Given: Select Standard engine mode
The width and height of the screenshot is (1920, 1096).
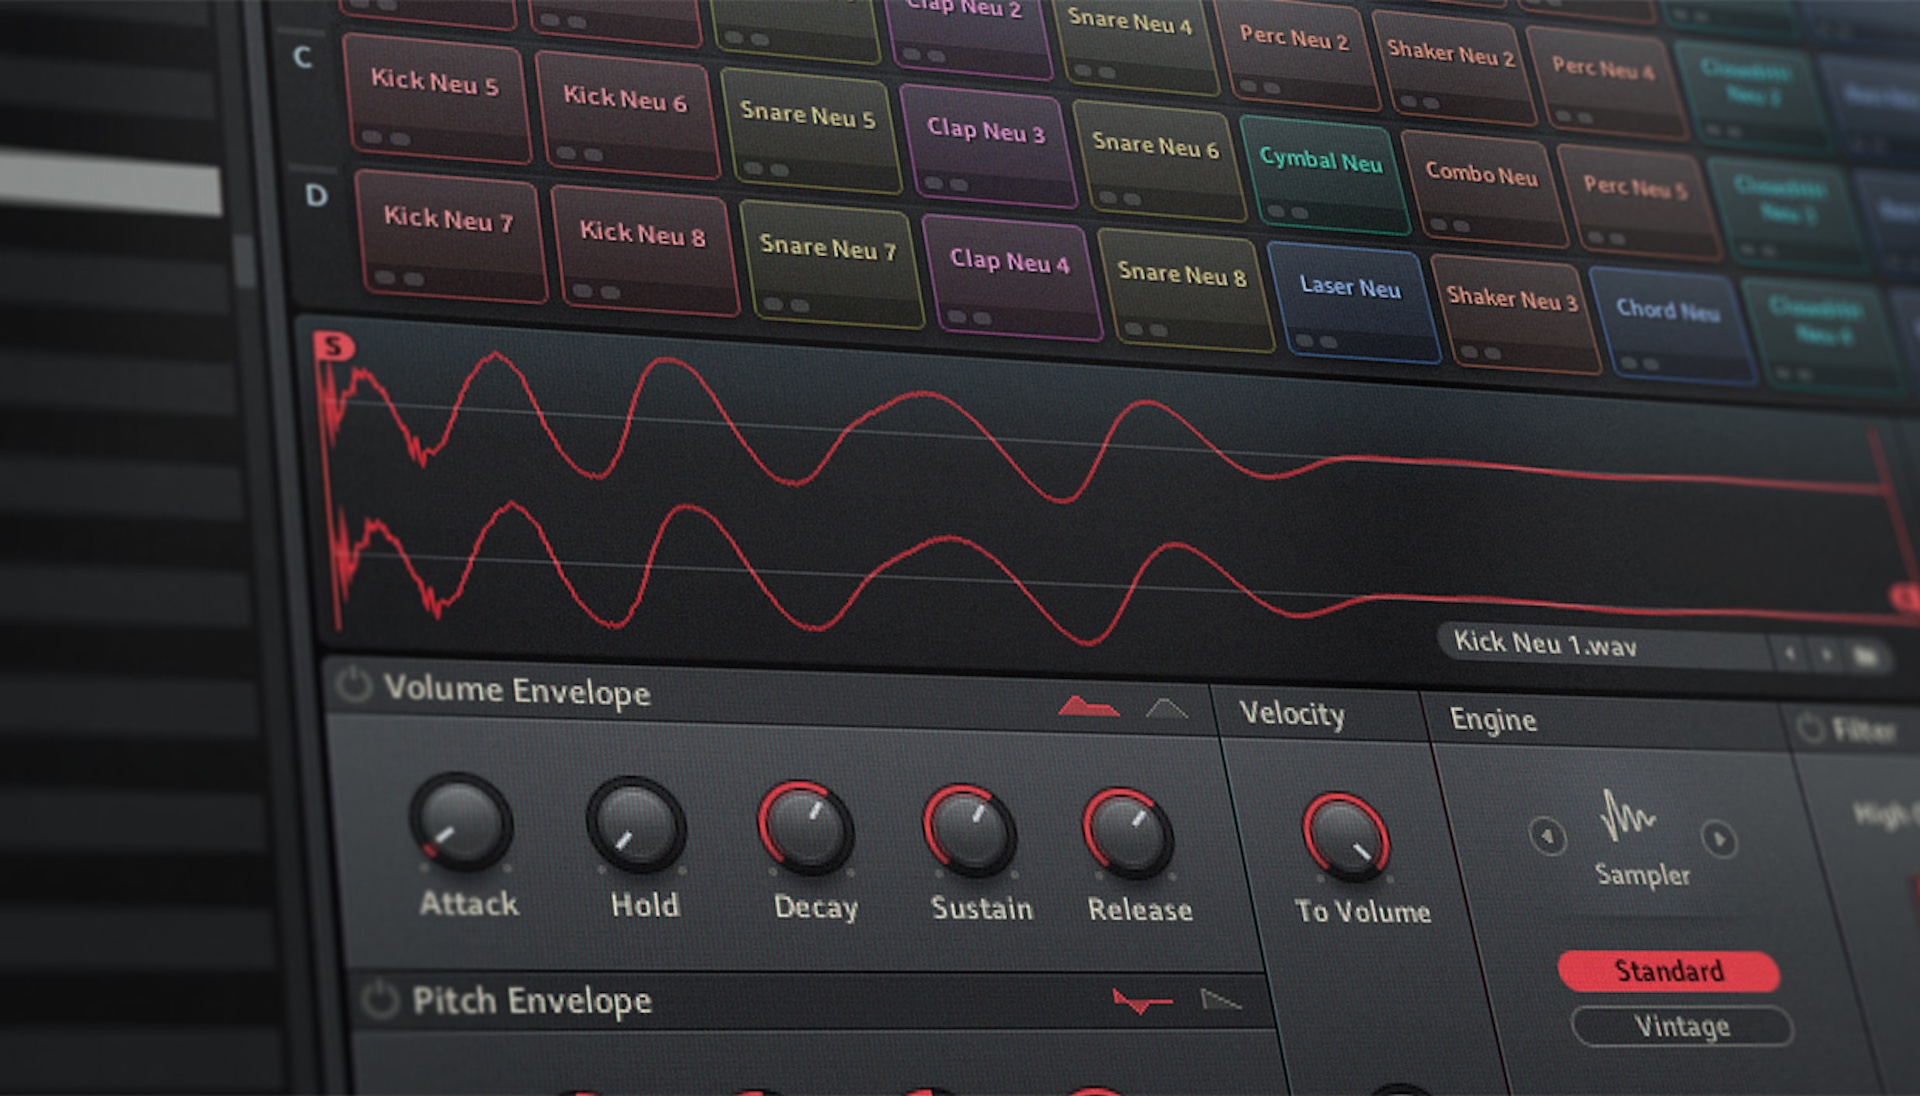Looking at the screenshot, I should pyautogui.click(x=1668, y=971).
